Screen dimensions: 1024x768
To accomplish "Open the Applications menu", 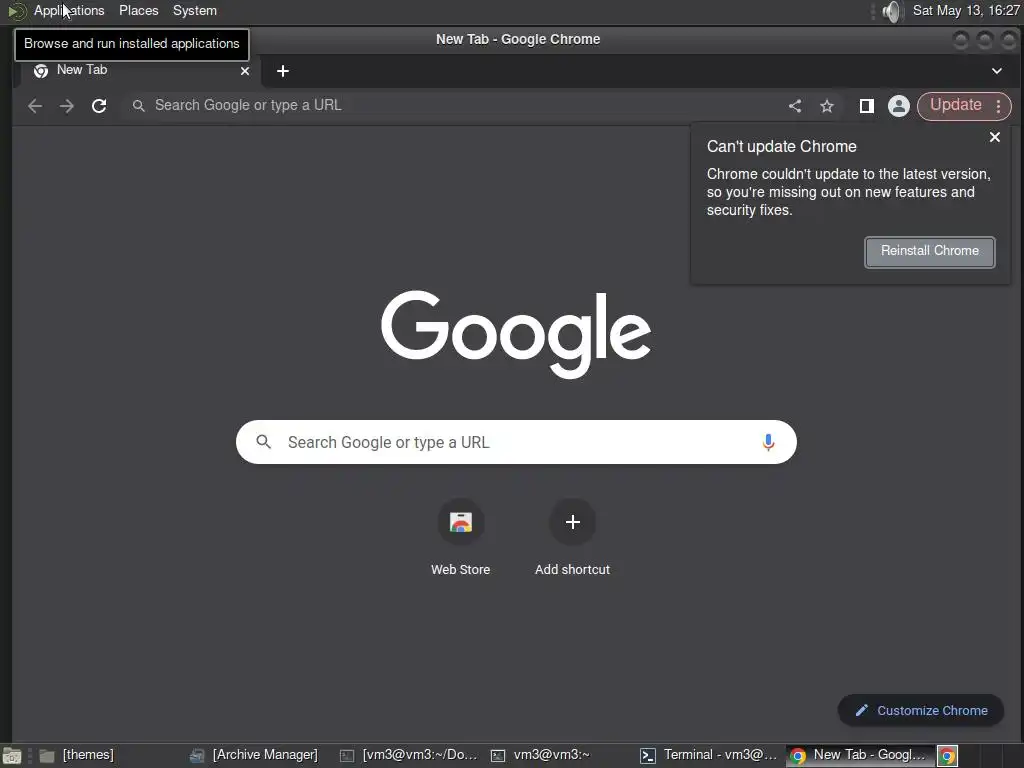I will (69, 10).
